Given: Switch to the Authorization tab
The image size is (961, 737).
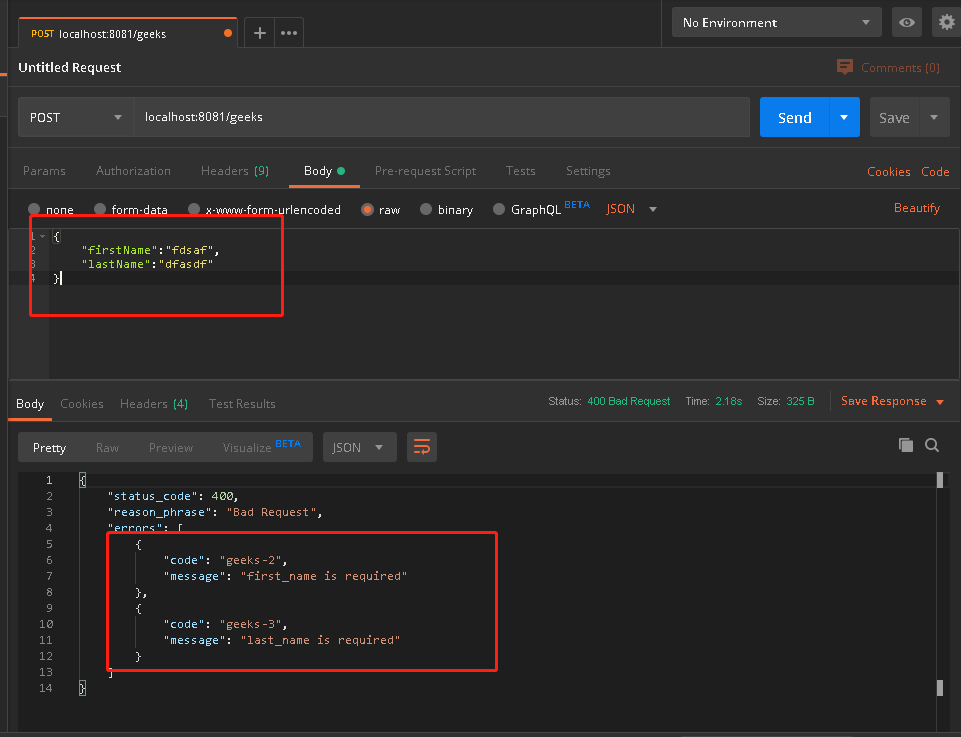Looking at the screenshot, I should point(133,171).
